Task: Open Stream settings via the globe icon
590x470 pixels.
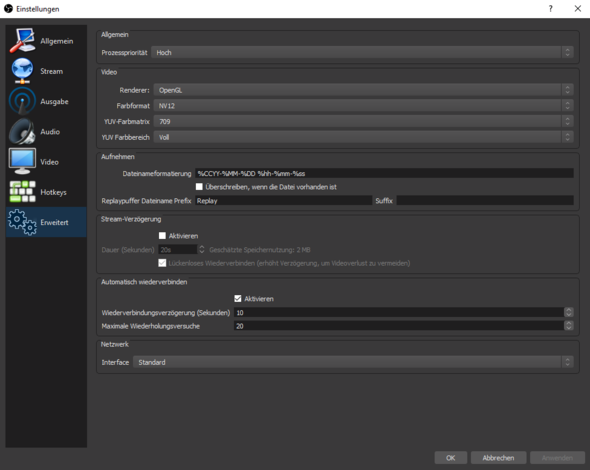Action: point(22,71)
